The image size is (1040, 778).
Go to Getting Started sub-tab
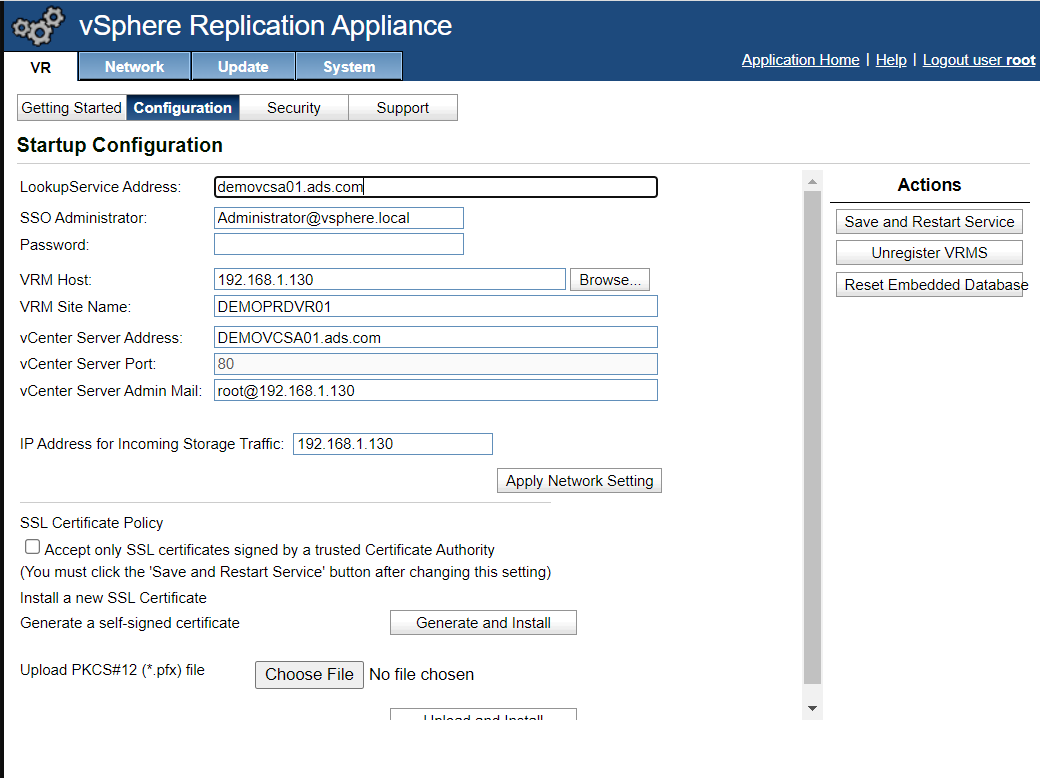point(72,107)
